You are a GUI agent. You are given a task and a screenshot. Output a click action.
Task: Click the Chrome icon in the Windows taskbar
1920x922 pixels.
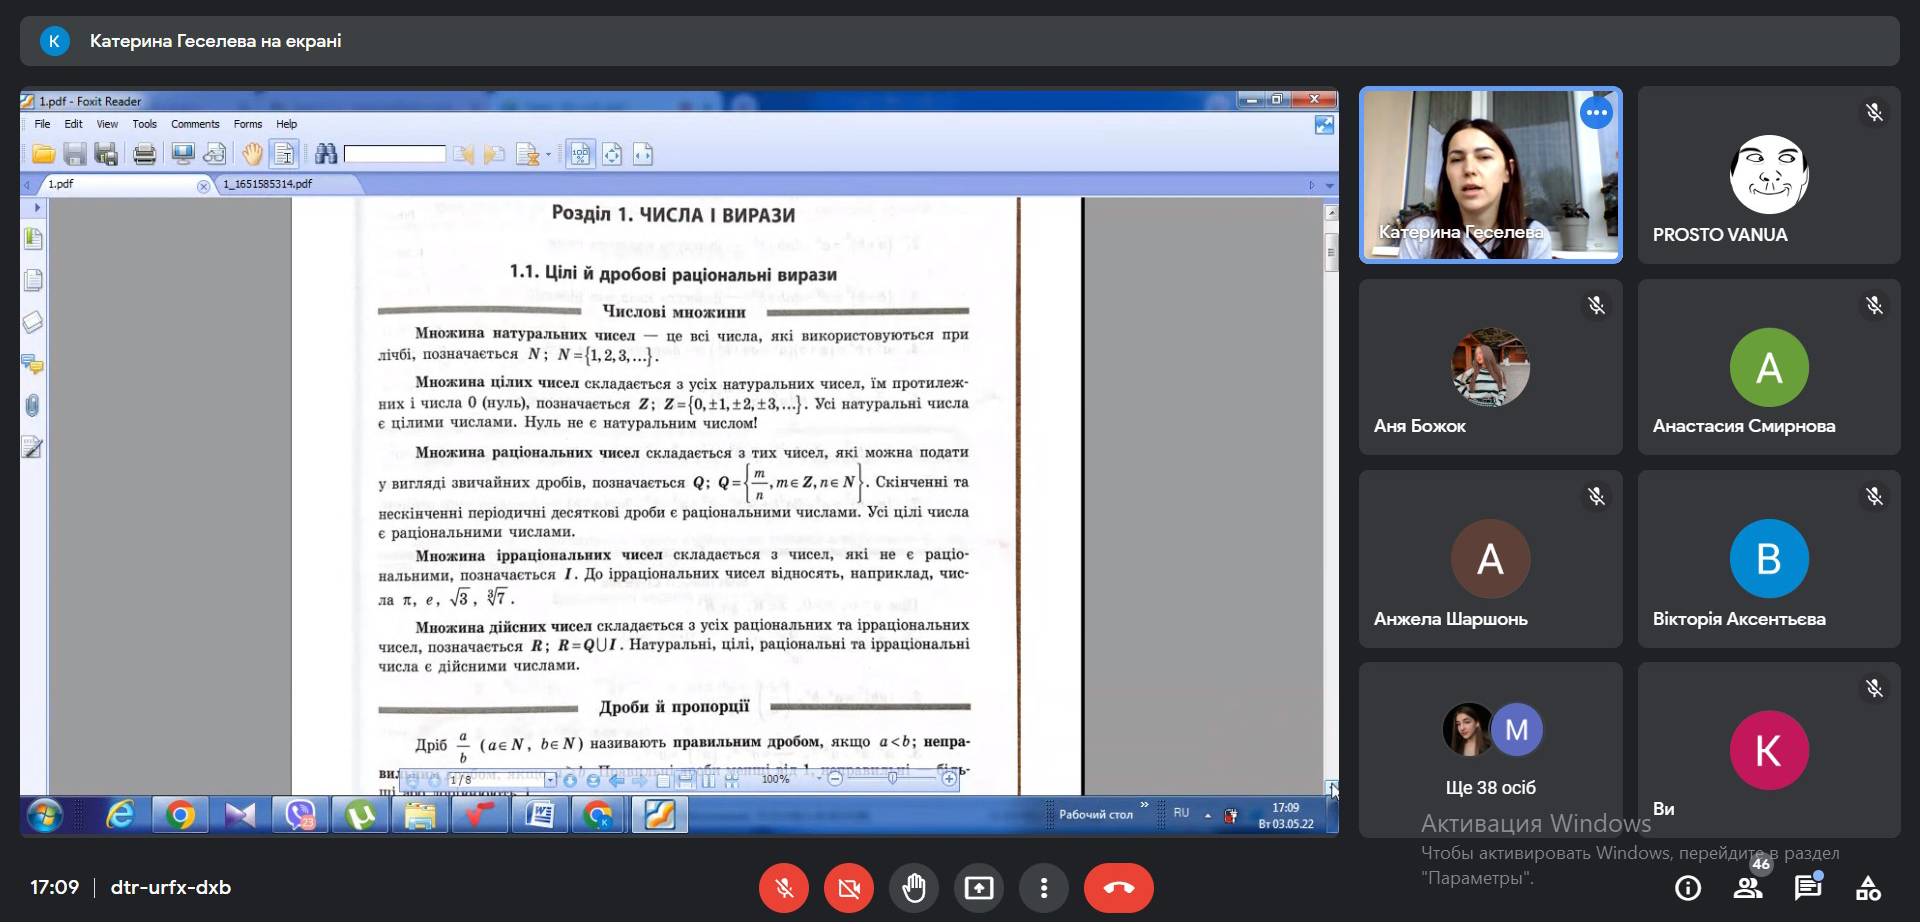click(180, 816)
